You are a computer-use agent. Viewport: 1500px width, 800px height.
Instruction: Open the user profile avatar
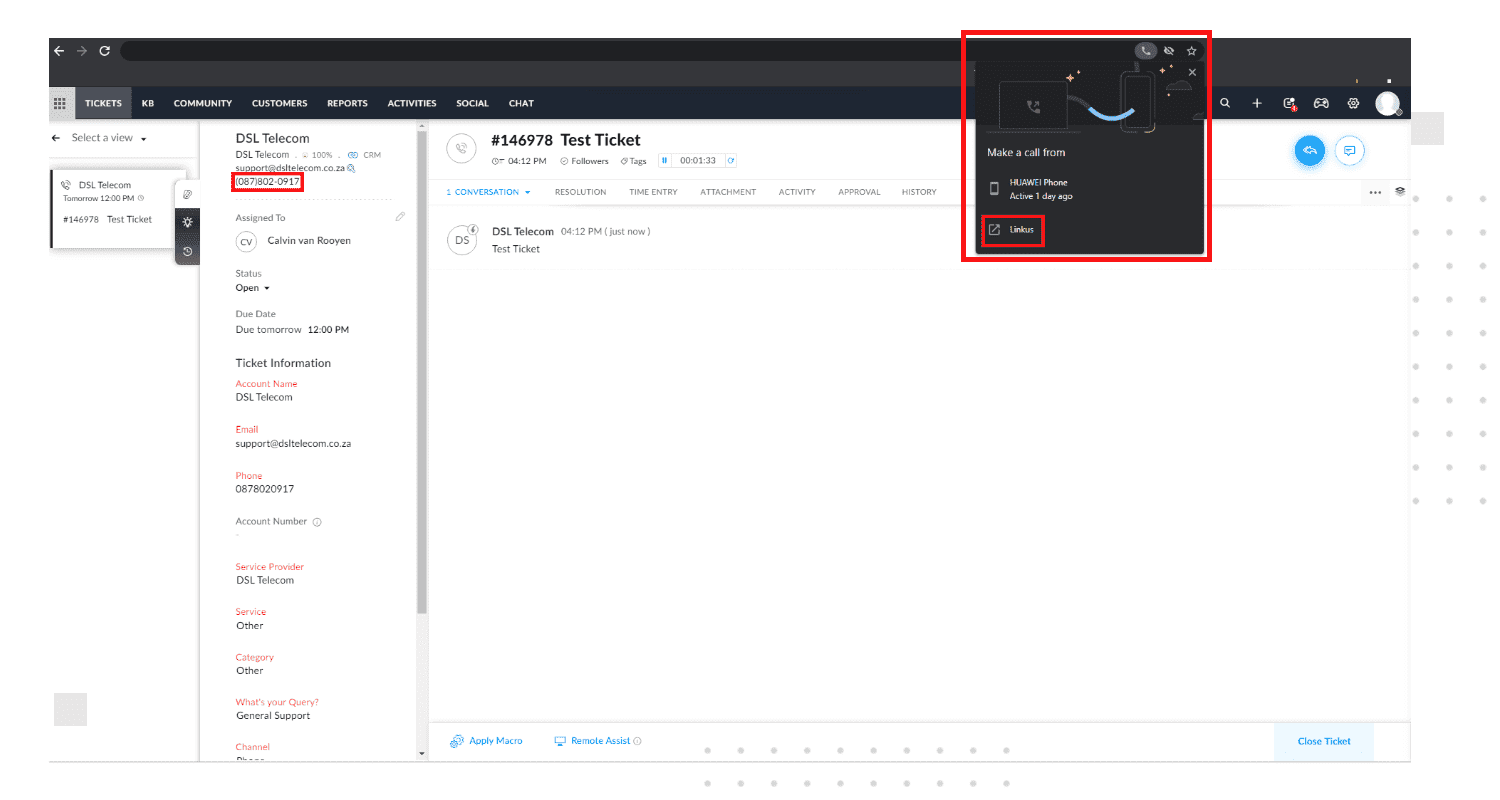tap(1387, 103)
